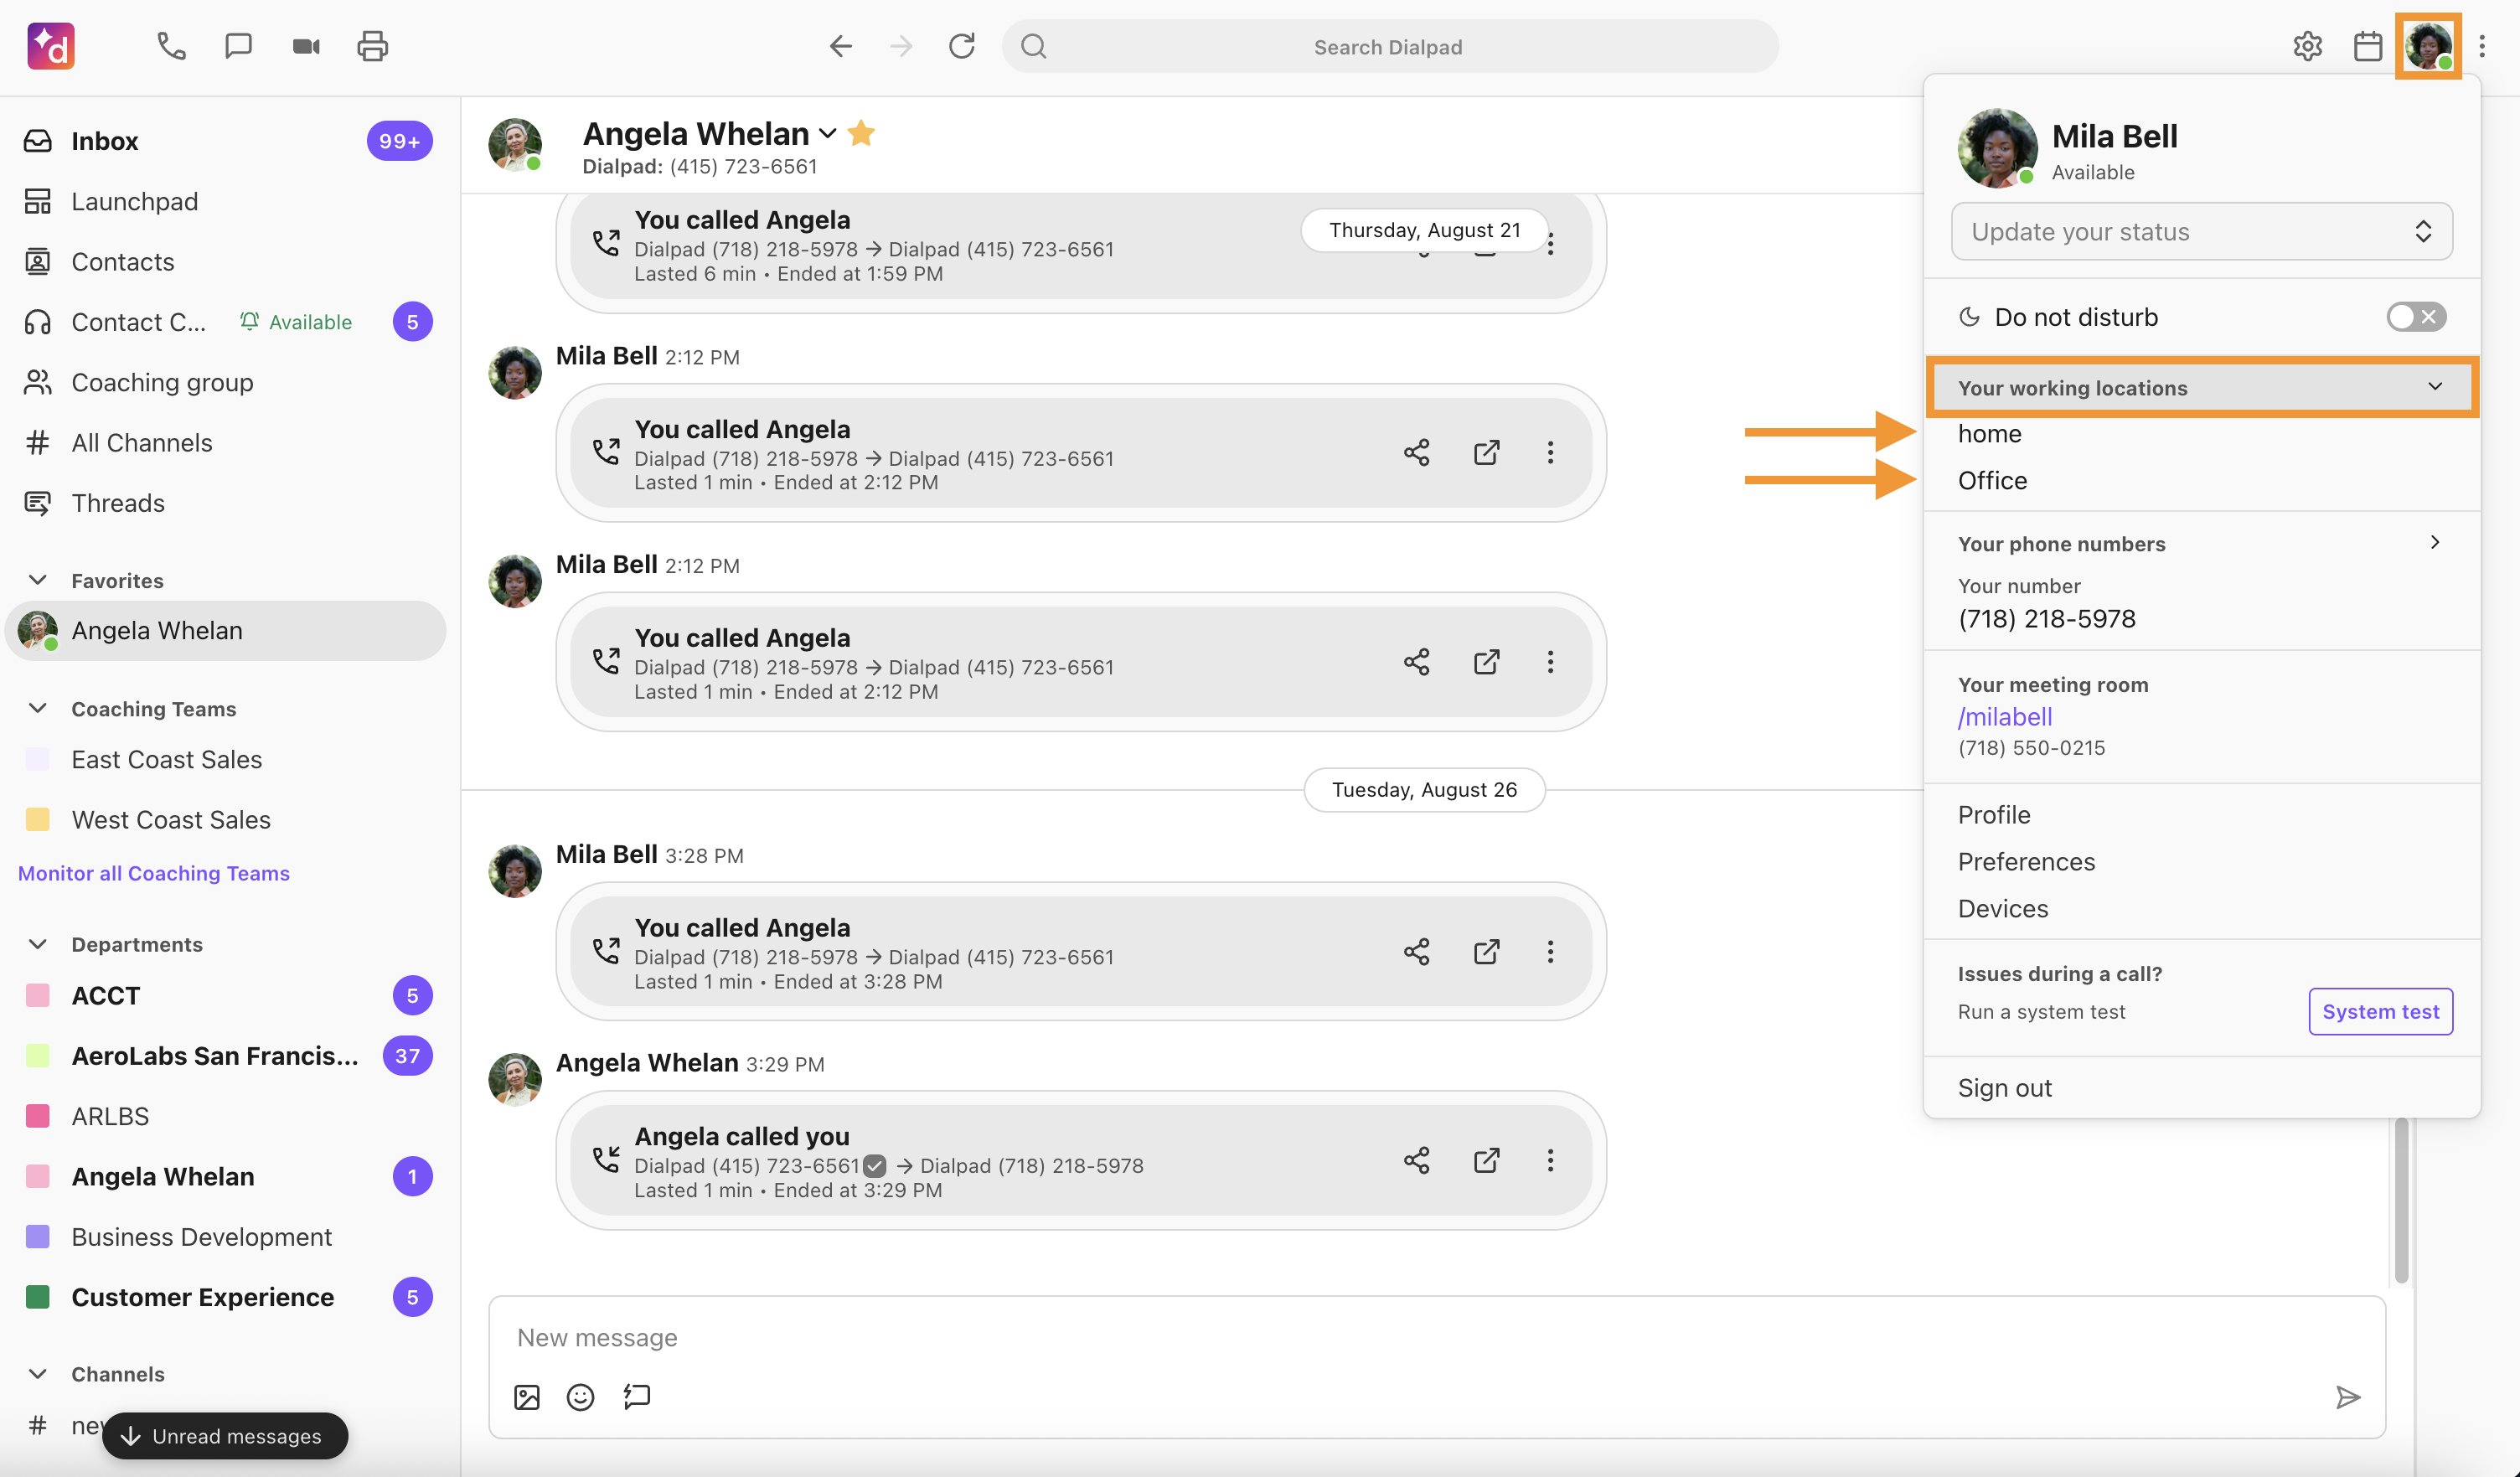Open Devices from user menu

pos(2003,909)
